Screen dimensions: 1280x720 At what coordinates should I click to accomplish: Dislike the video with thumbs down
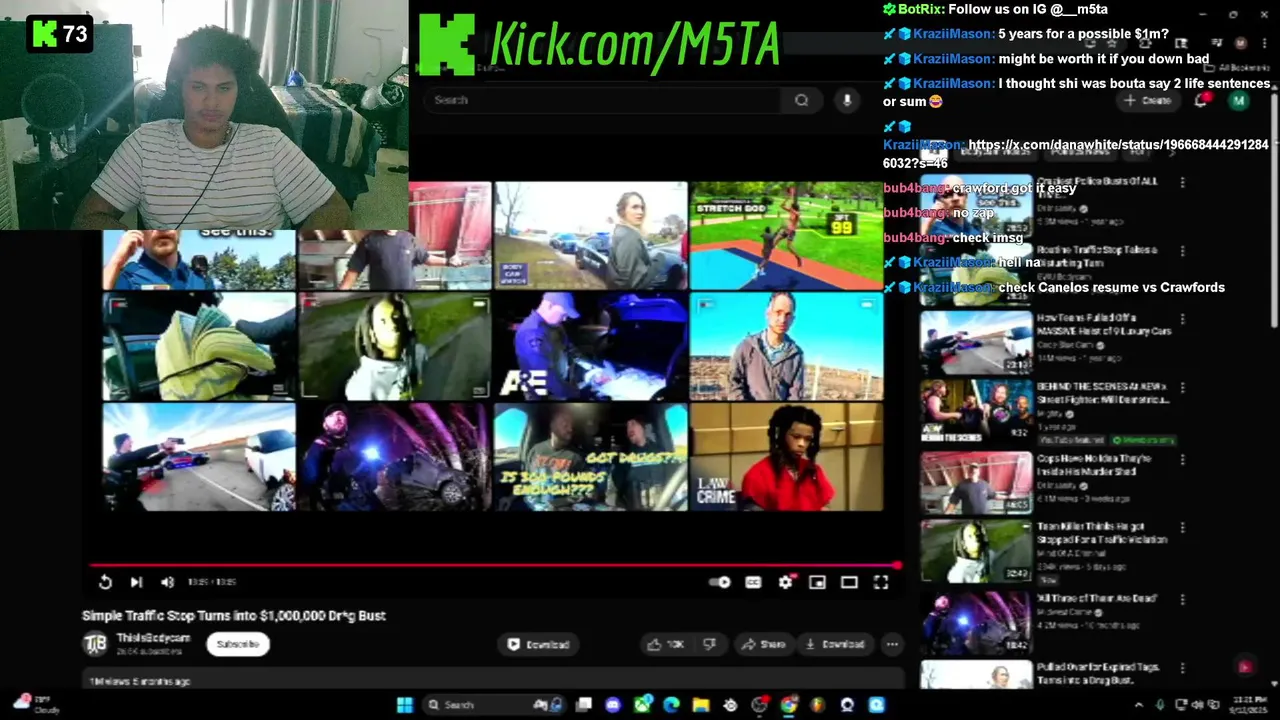709,645
